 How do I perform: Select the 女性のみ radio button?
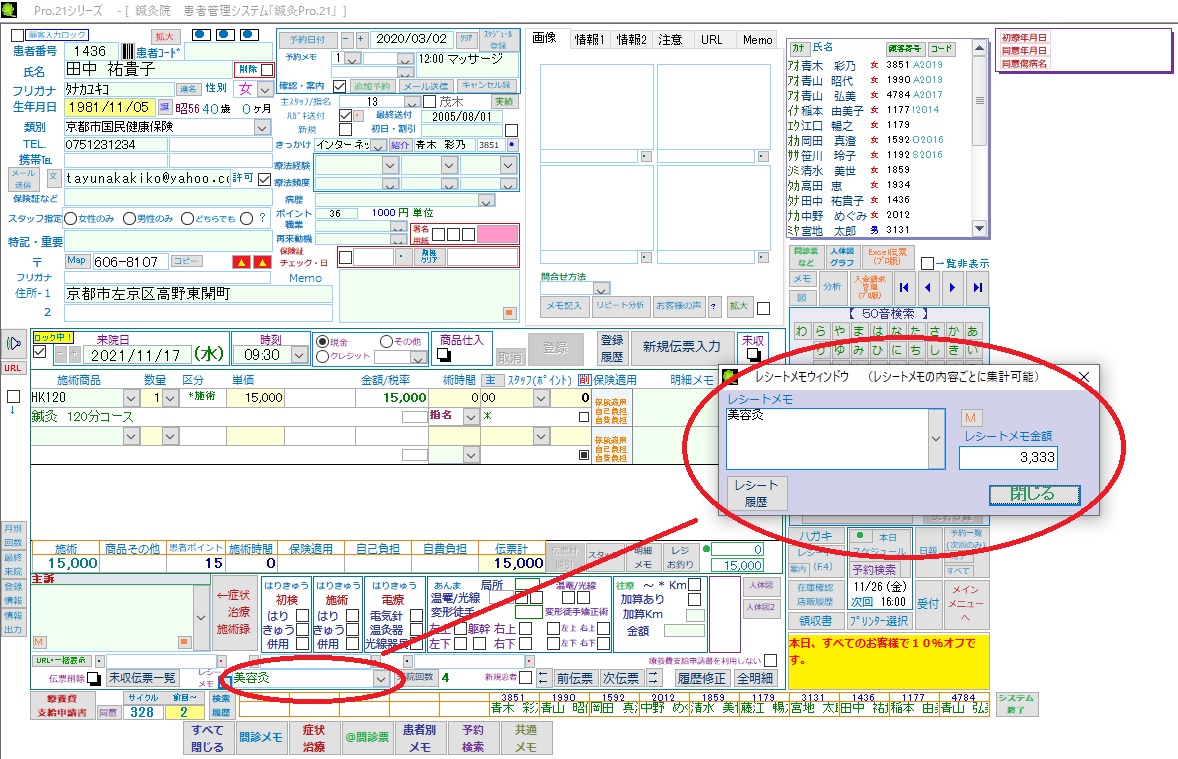click(71, 218)
